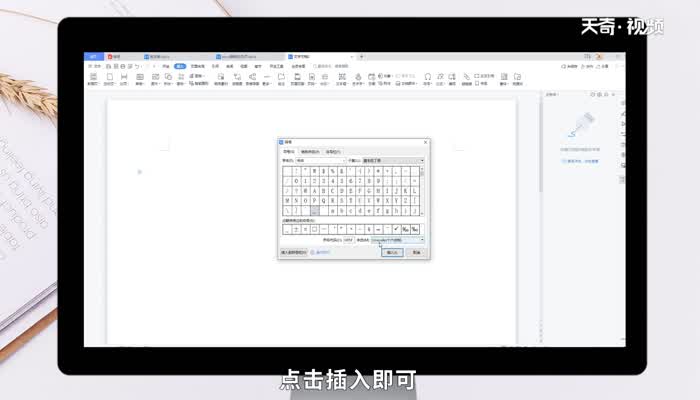Switch to the Symbol Bar tab in the dialog
Screen dimensions: 700x400
[x=332, y=151]
